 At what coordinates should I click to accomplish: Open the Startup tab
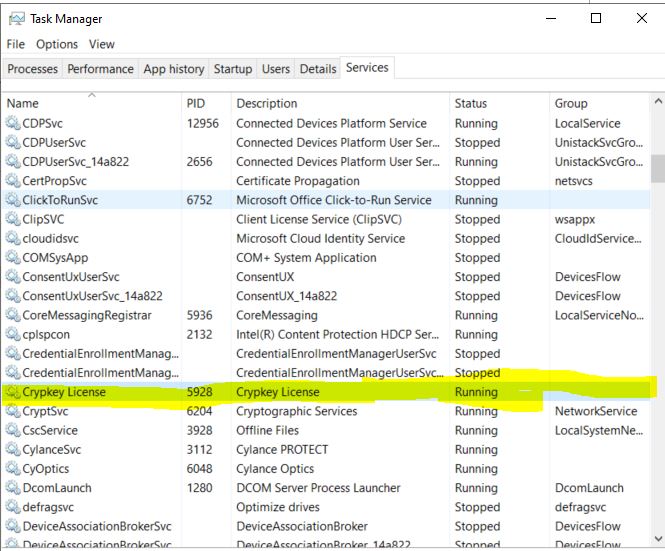[x=233, y=69]
